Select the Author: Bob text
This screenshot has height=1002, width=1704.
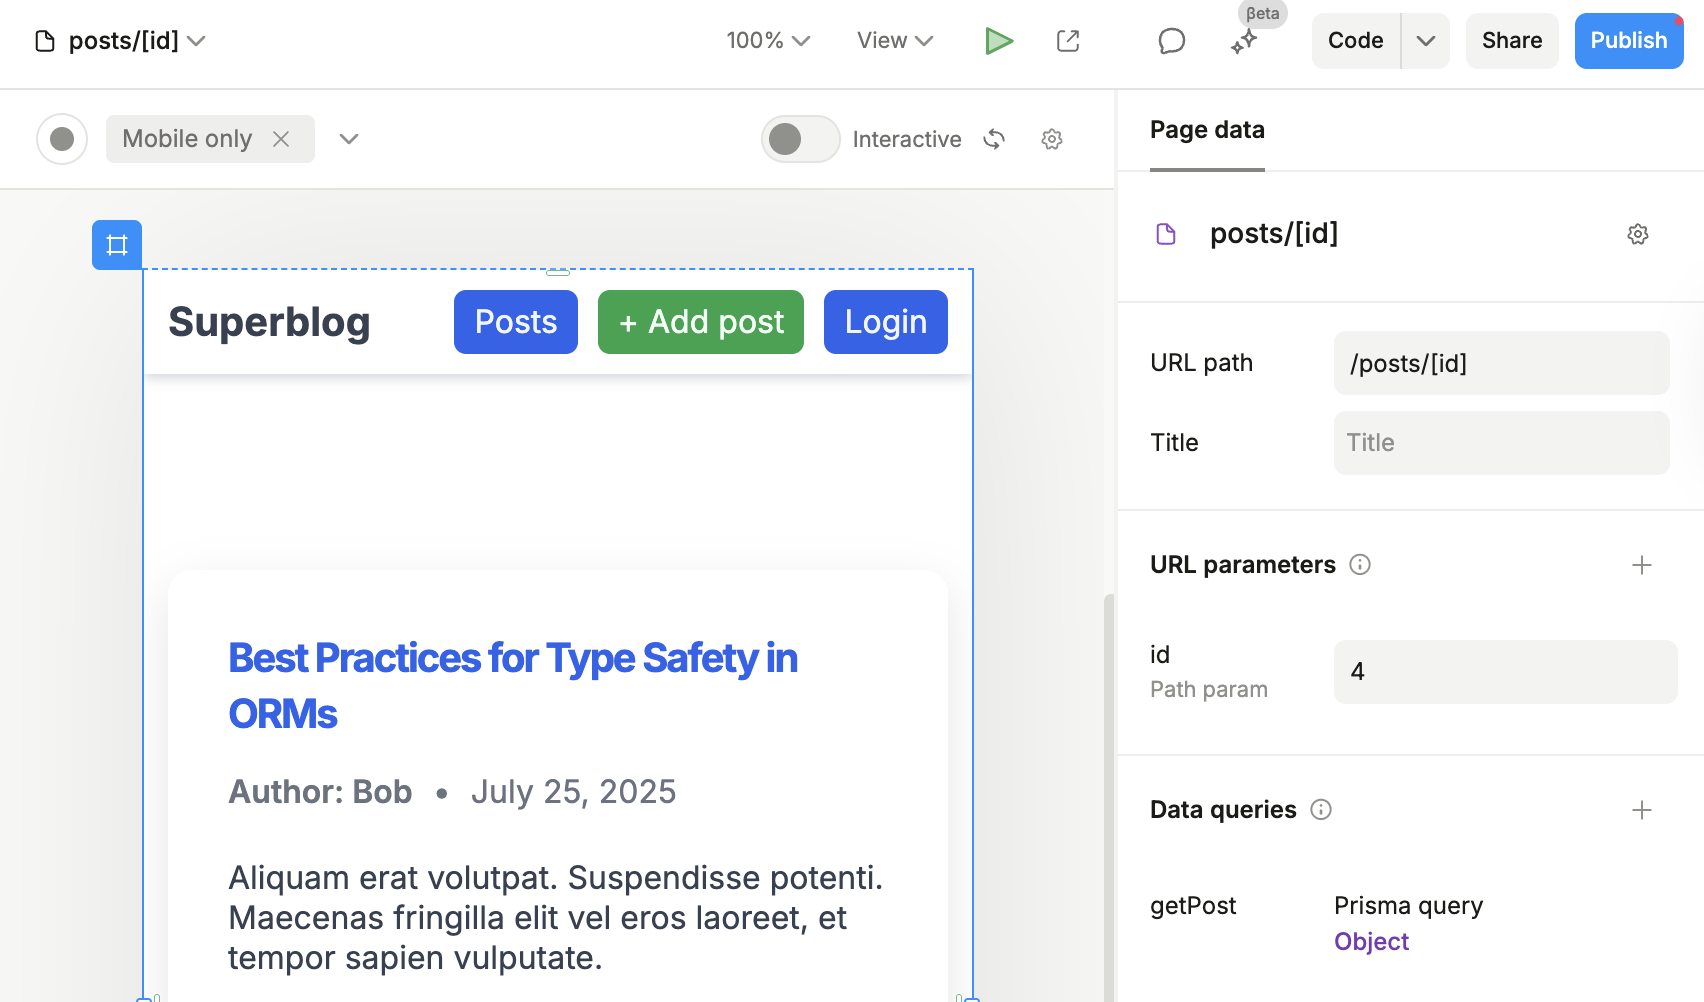click(320, 792)
